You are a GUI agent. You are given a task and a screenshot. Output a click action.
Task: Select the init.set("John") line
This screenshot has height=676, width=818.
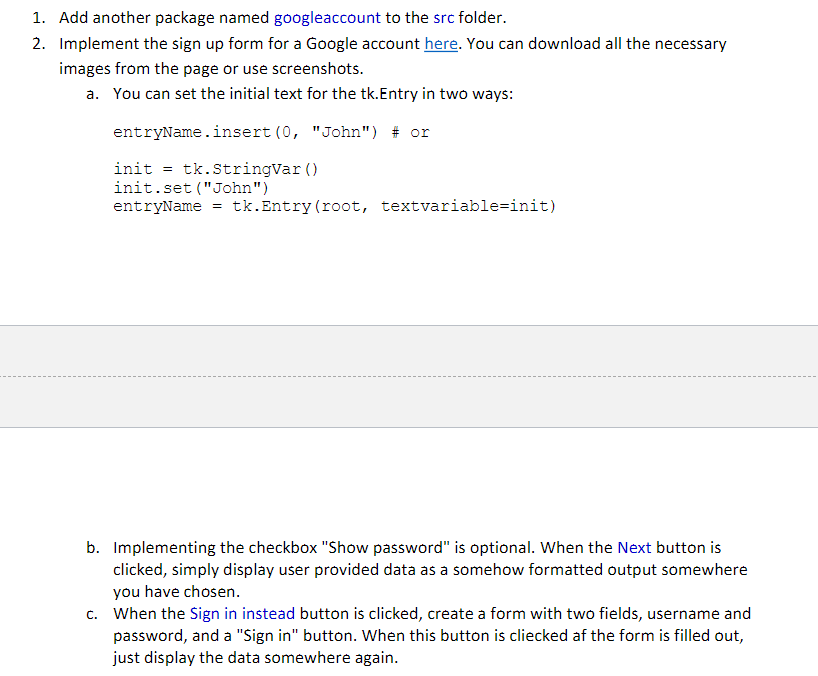click(191, 187)
